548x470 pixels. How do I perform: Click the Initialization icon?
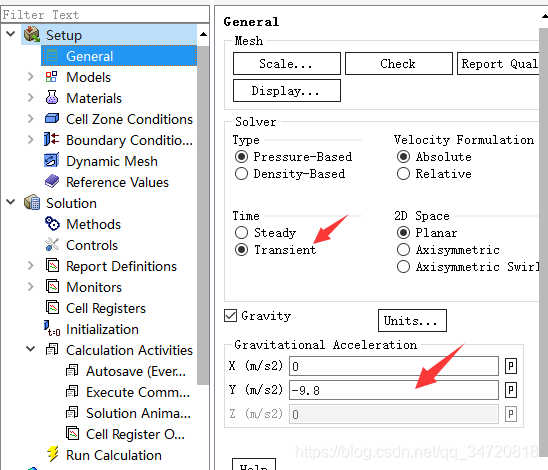[x=52, y=328]
